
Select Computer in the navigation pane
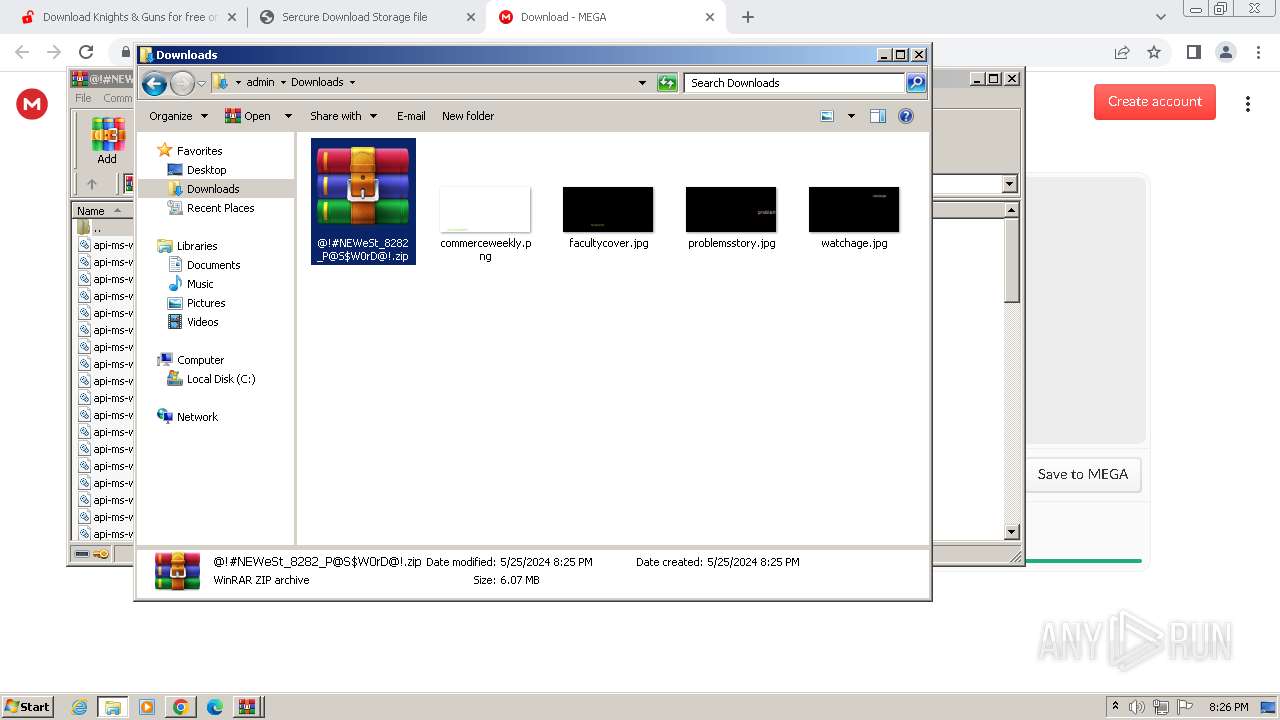coord(200,360)
